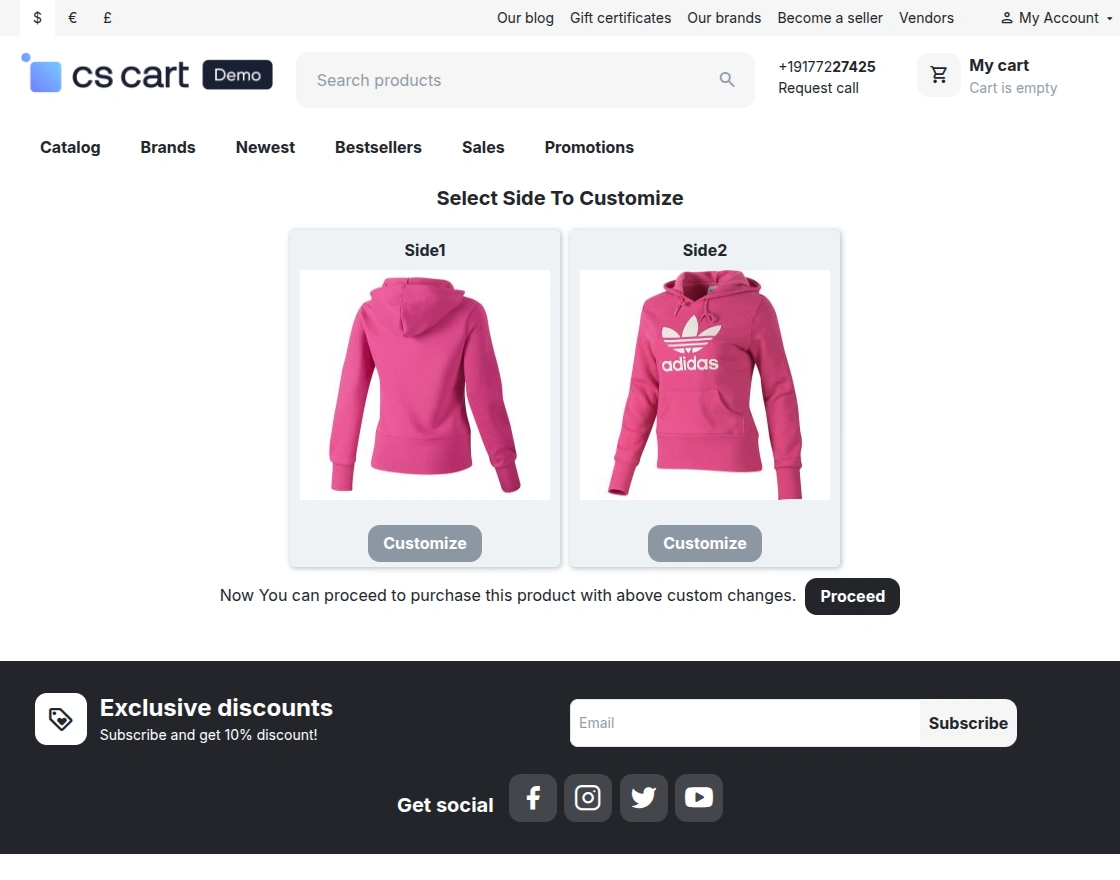Viewport: 1120px width, 880px height.
Task: Open the Promotions menu item
Action: pos(589,147)
